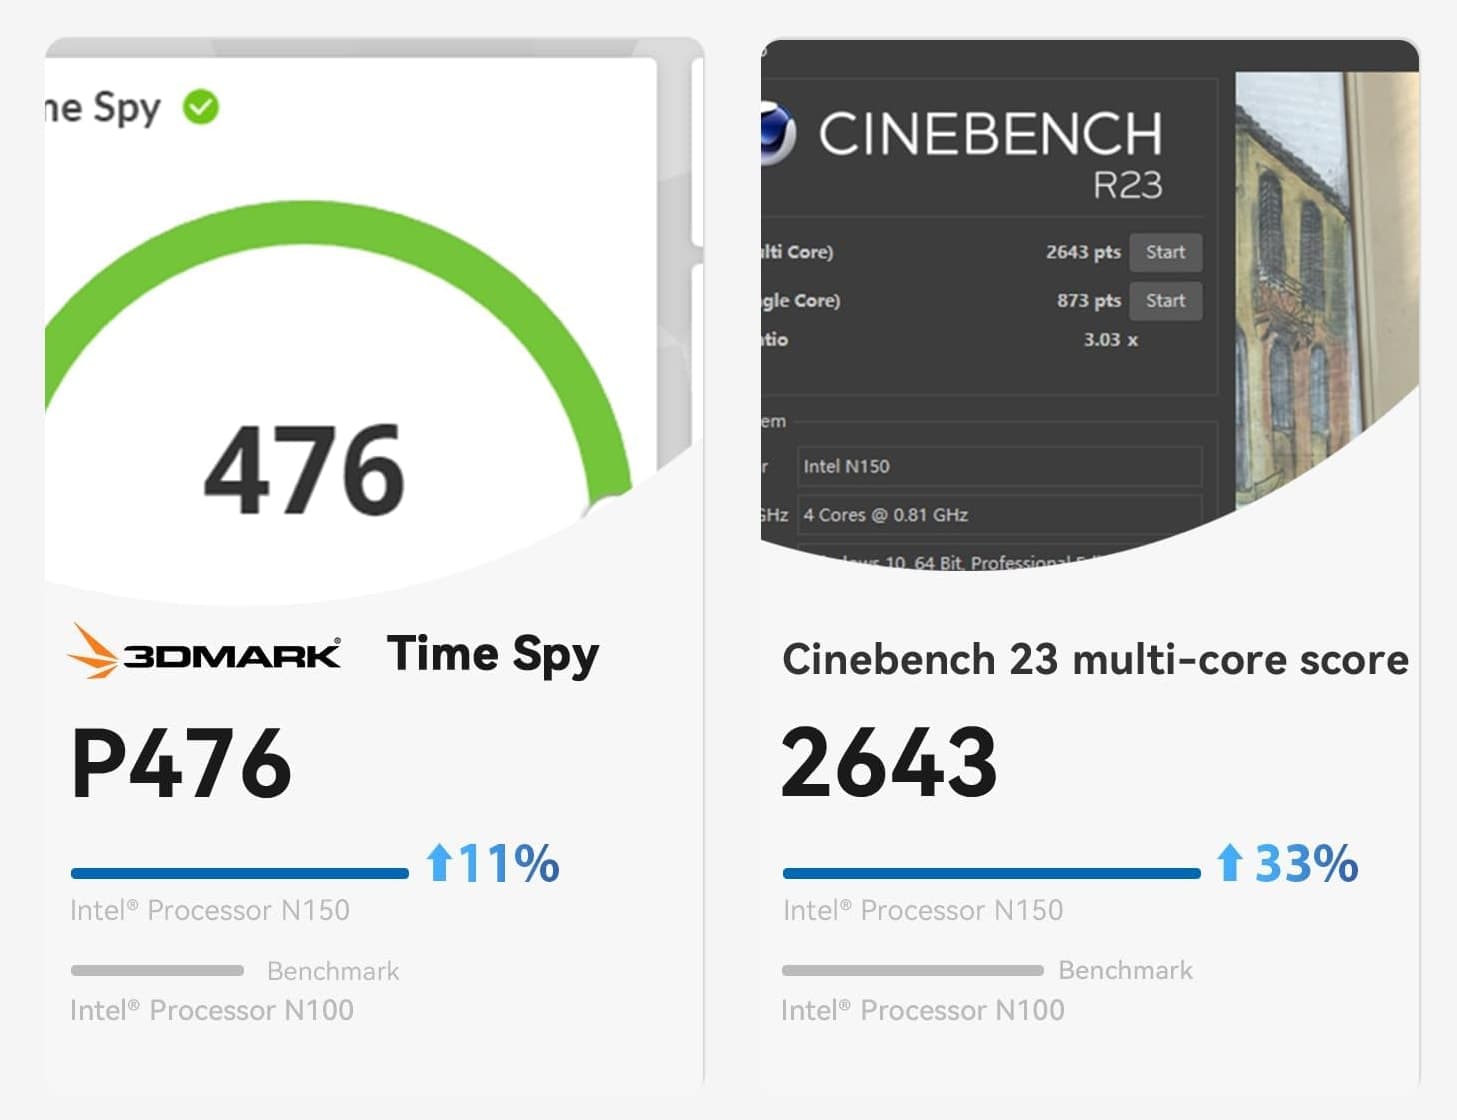Click the 2643 pts multi core result
The width and height of the screenshot is (1457, 1120).
click(x=1083, y=252)
